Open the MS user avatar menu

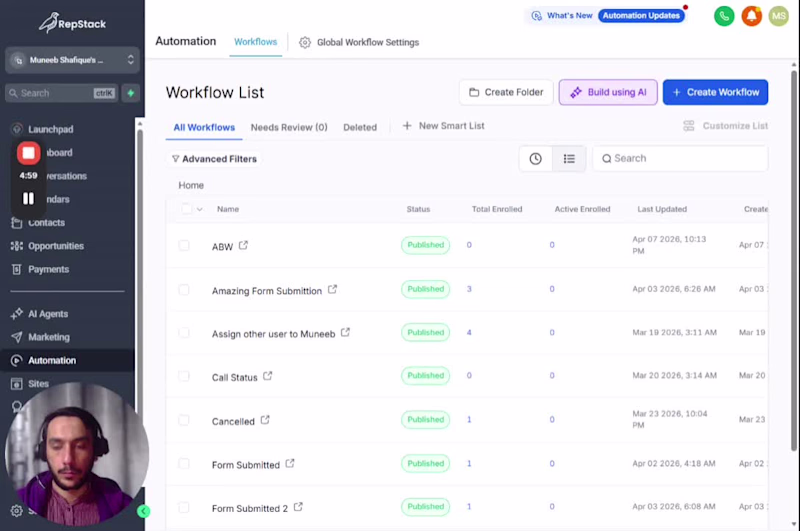click(779, 16)
